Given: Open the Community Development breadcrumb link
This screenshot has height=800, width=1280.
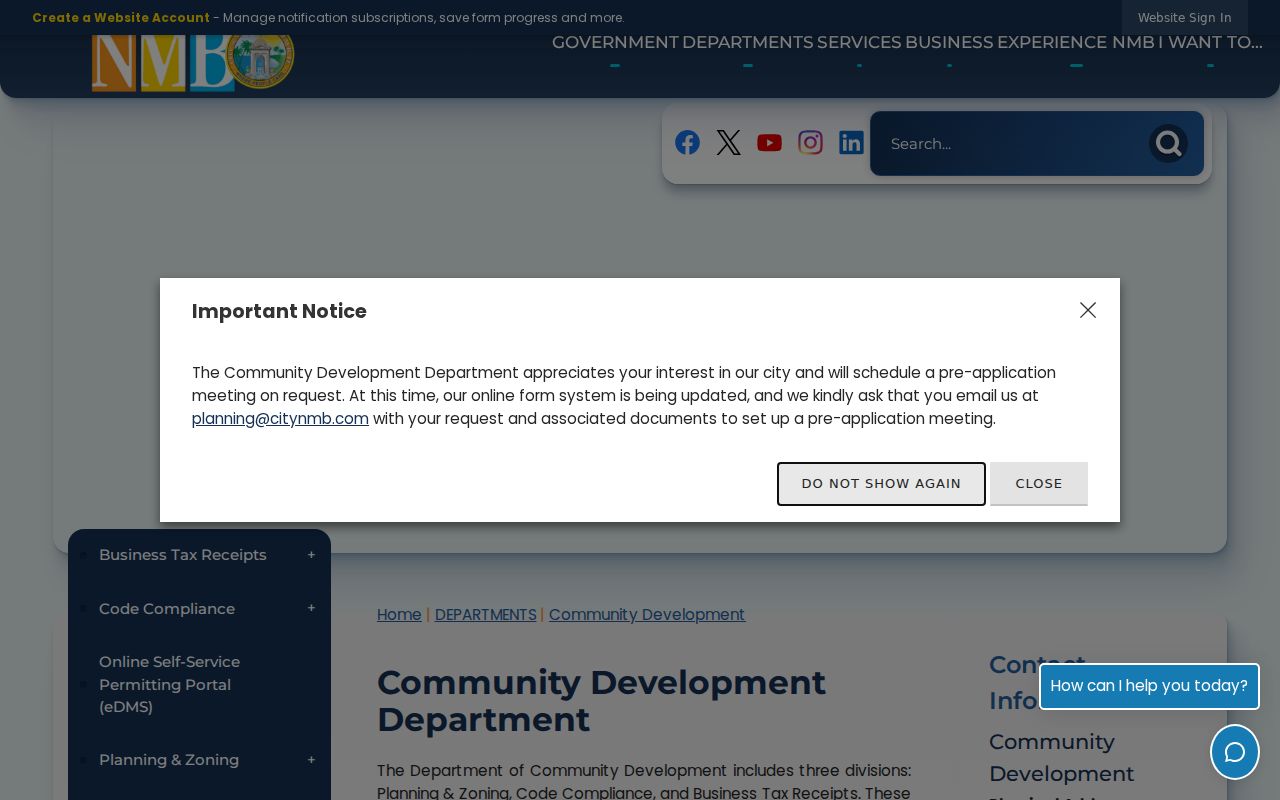Looking at the screenshot, I should tap(647, 615).
